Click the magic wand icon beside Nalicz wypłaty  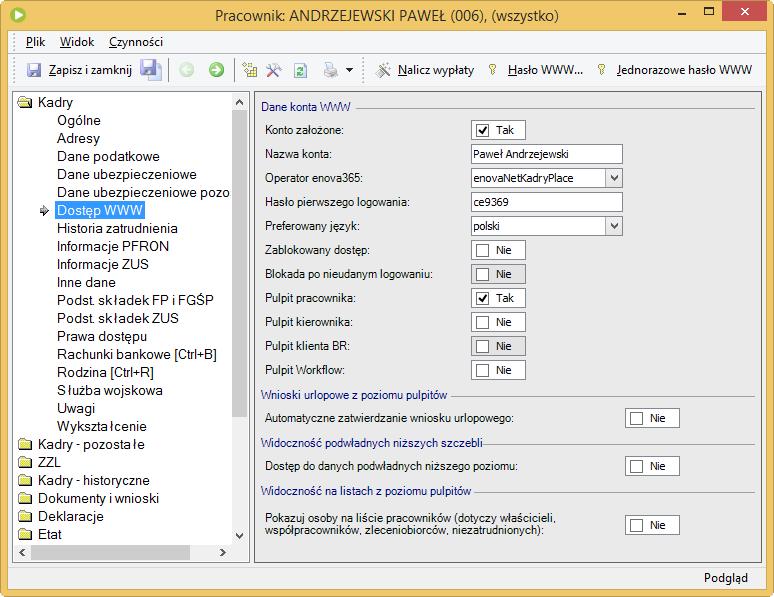coord(383,70)
